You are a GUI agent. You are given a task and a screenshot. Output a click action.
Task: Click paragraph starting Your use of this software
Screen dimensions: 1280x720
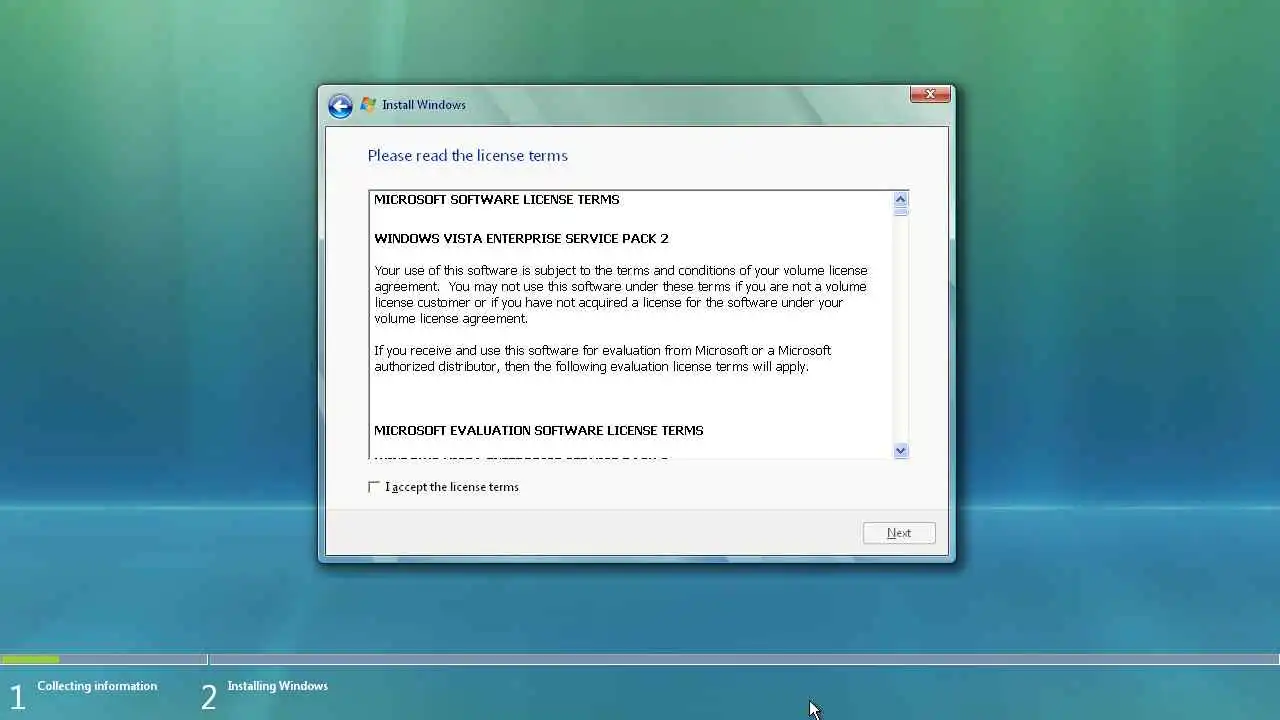[x=621, y=294]
